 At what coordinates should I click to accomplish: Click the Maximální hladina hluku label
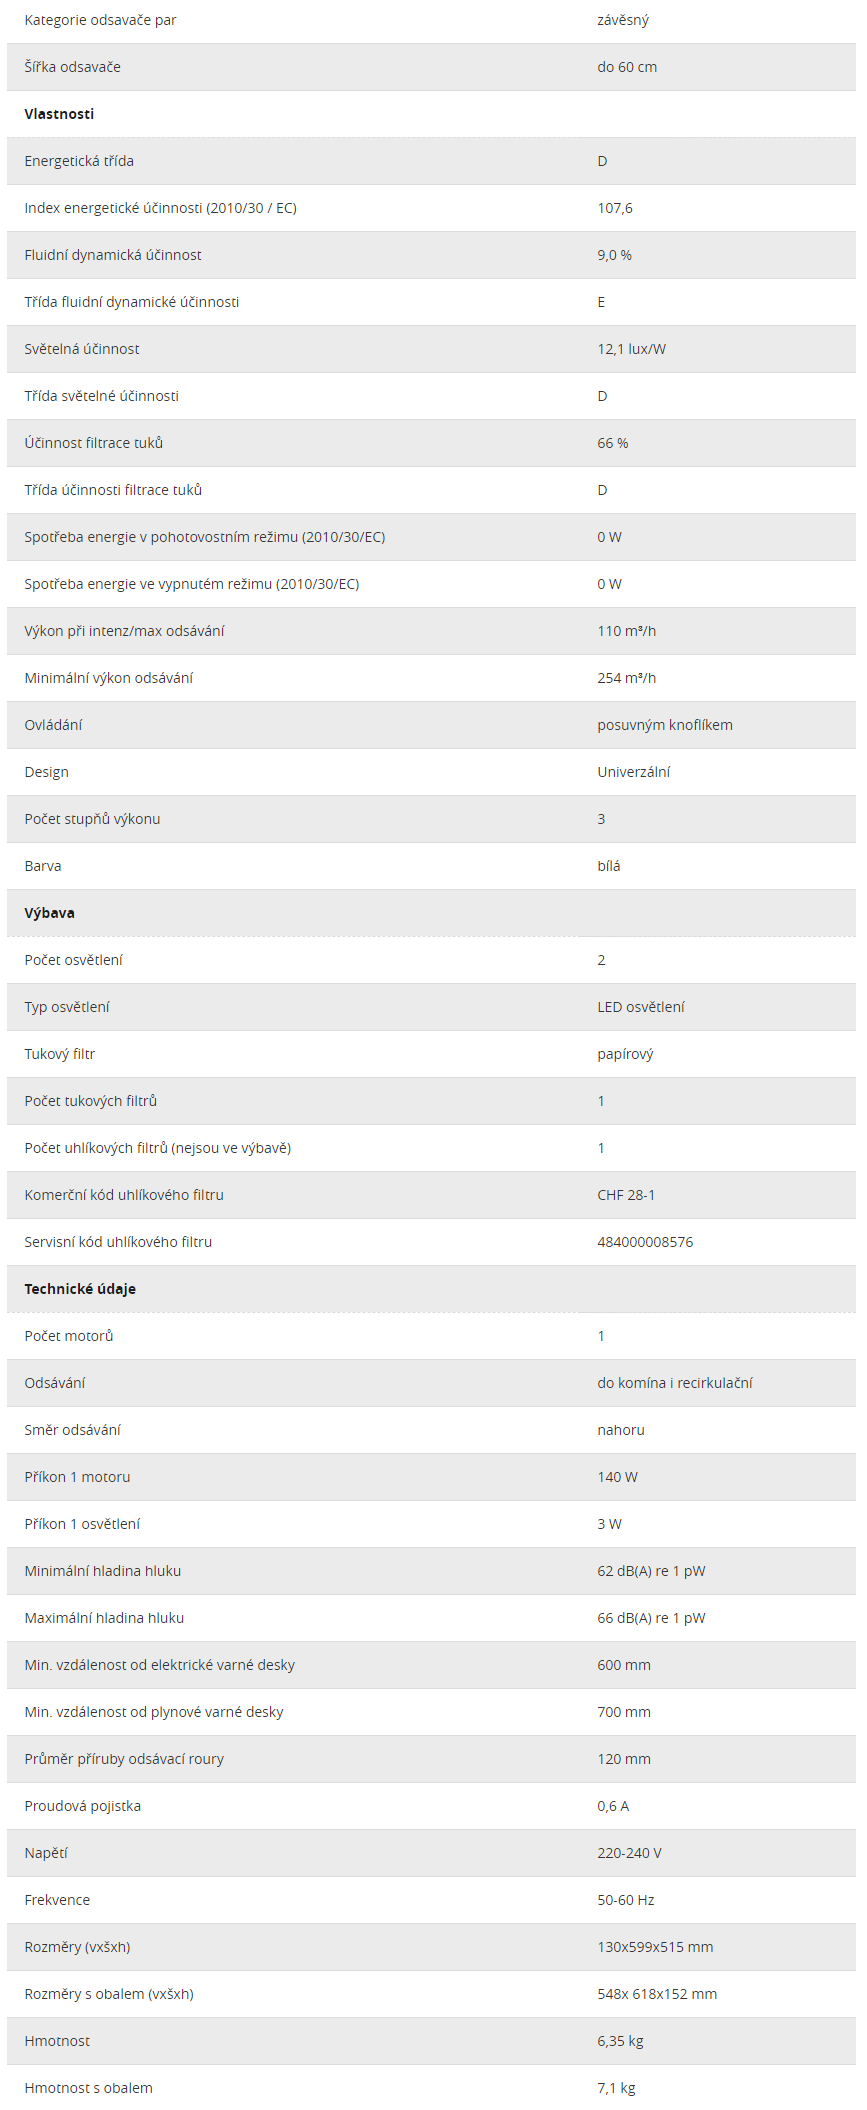click(x=104, y=1618)
